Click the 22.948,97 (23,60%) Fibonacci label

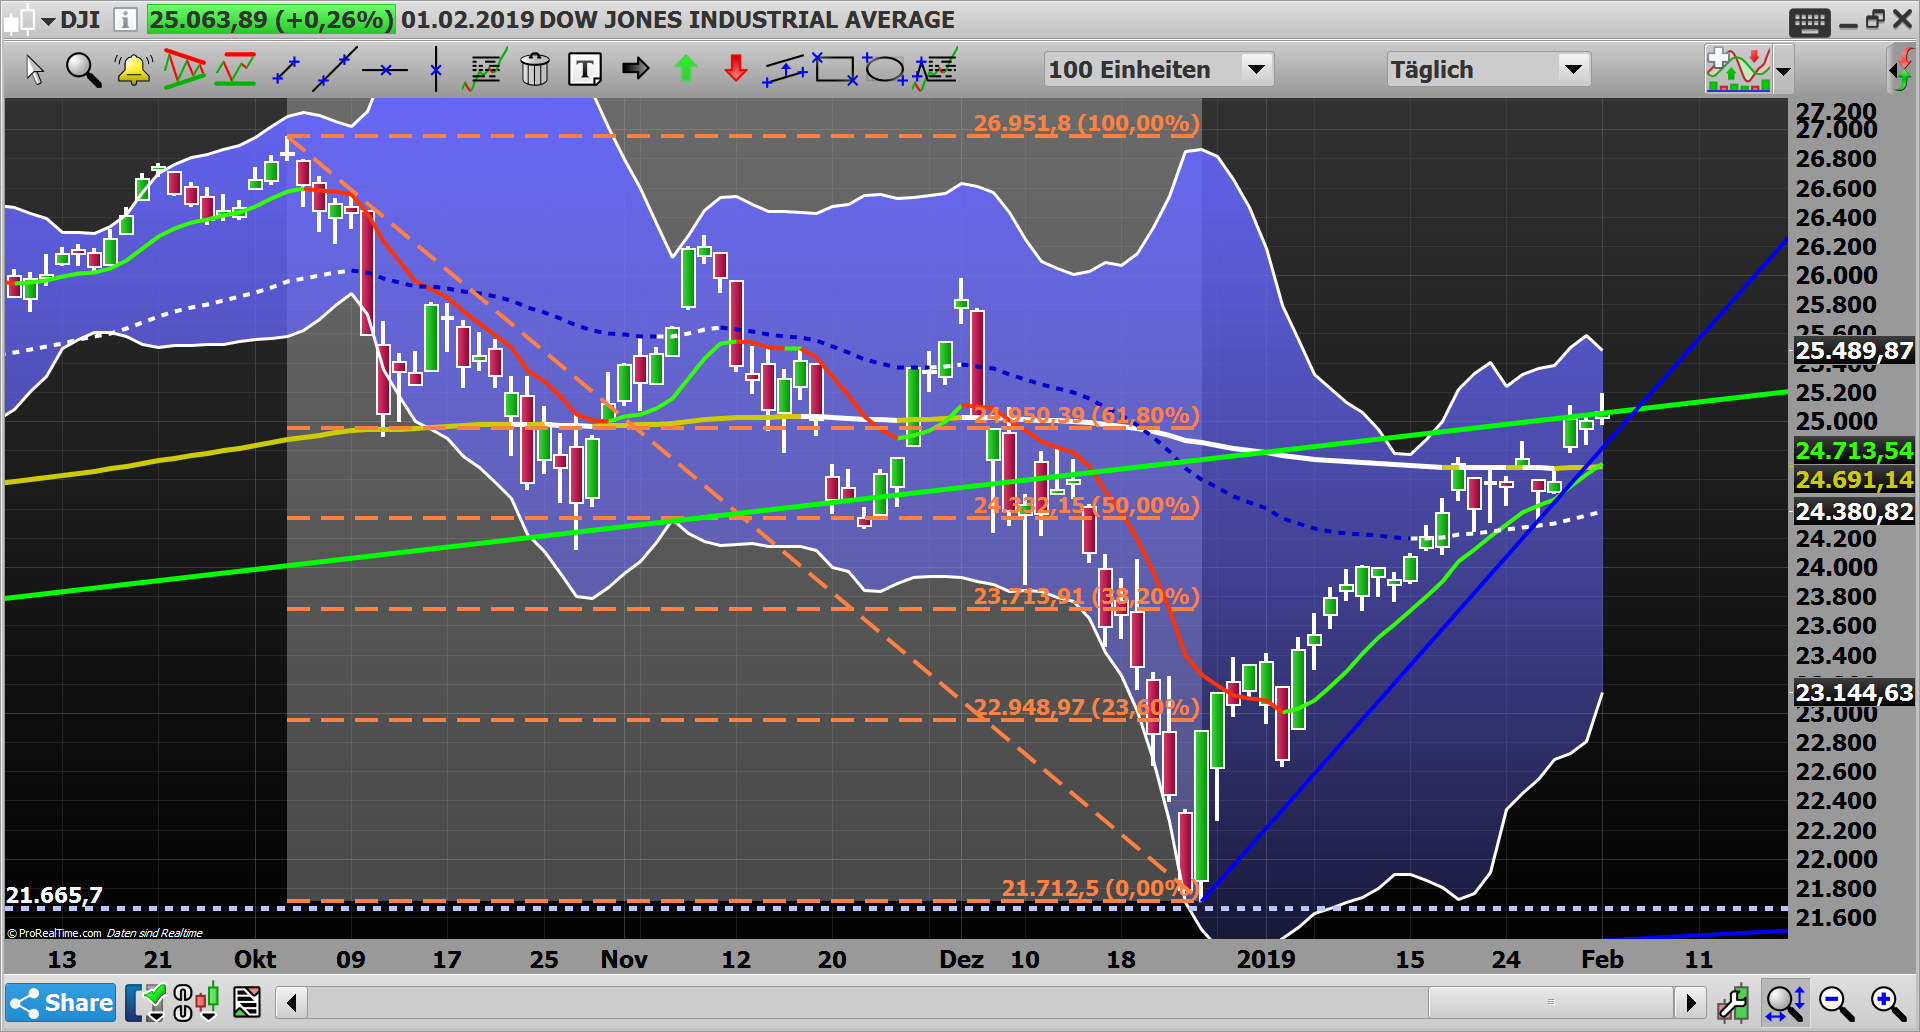[x=1086, y=708]
